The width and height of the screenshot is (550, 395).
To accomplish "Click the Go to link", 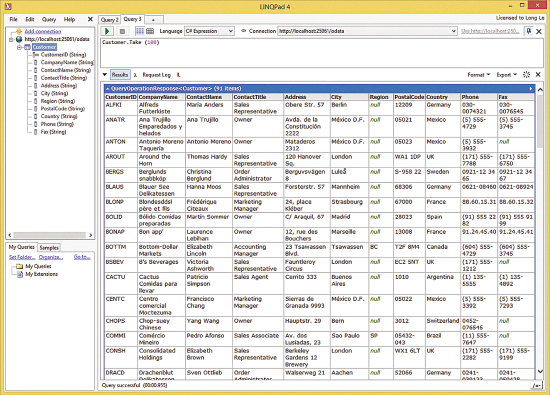I will (82, 257).
